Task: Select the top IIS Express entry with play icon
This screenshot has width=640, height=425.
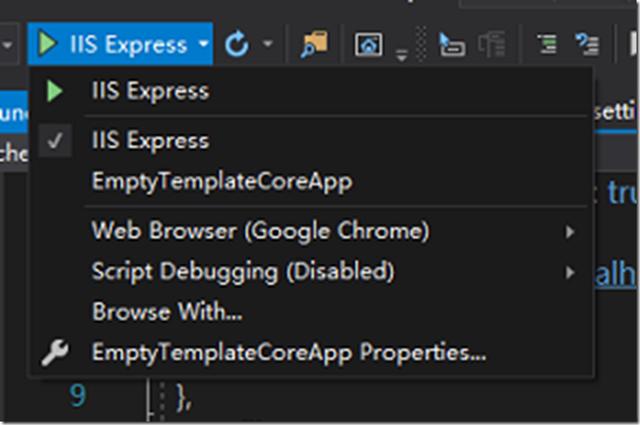Action: (312, 91)
